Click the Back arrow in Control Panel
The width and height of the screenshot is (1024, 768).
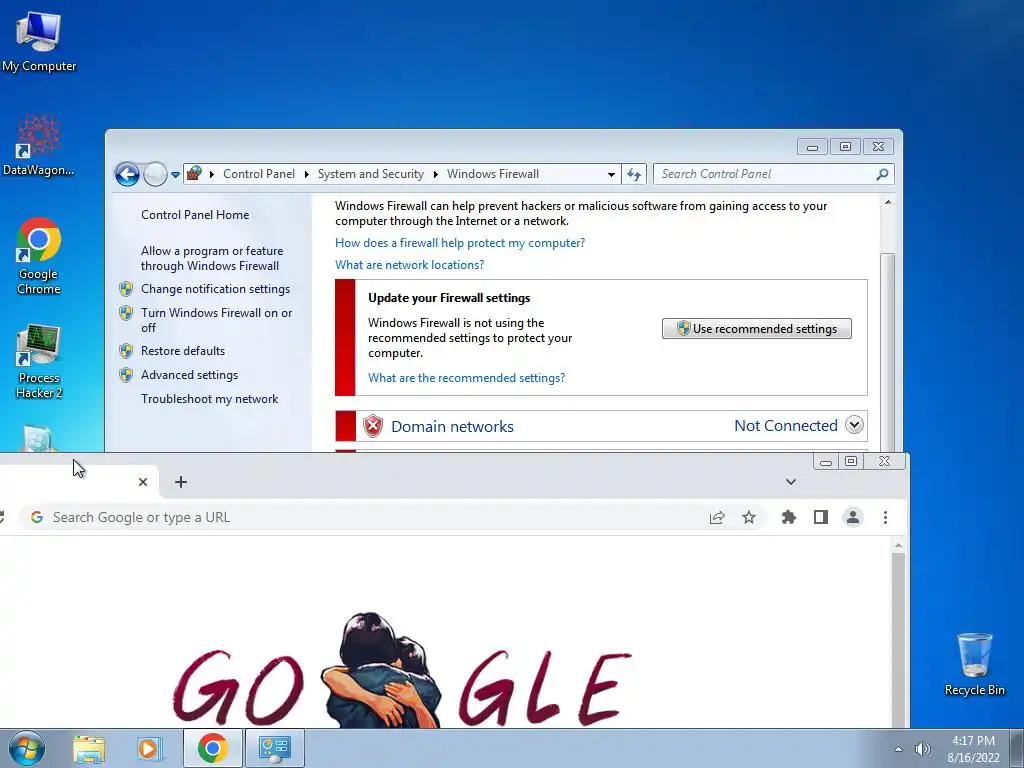click(127, 174)
